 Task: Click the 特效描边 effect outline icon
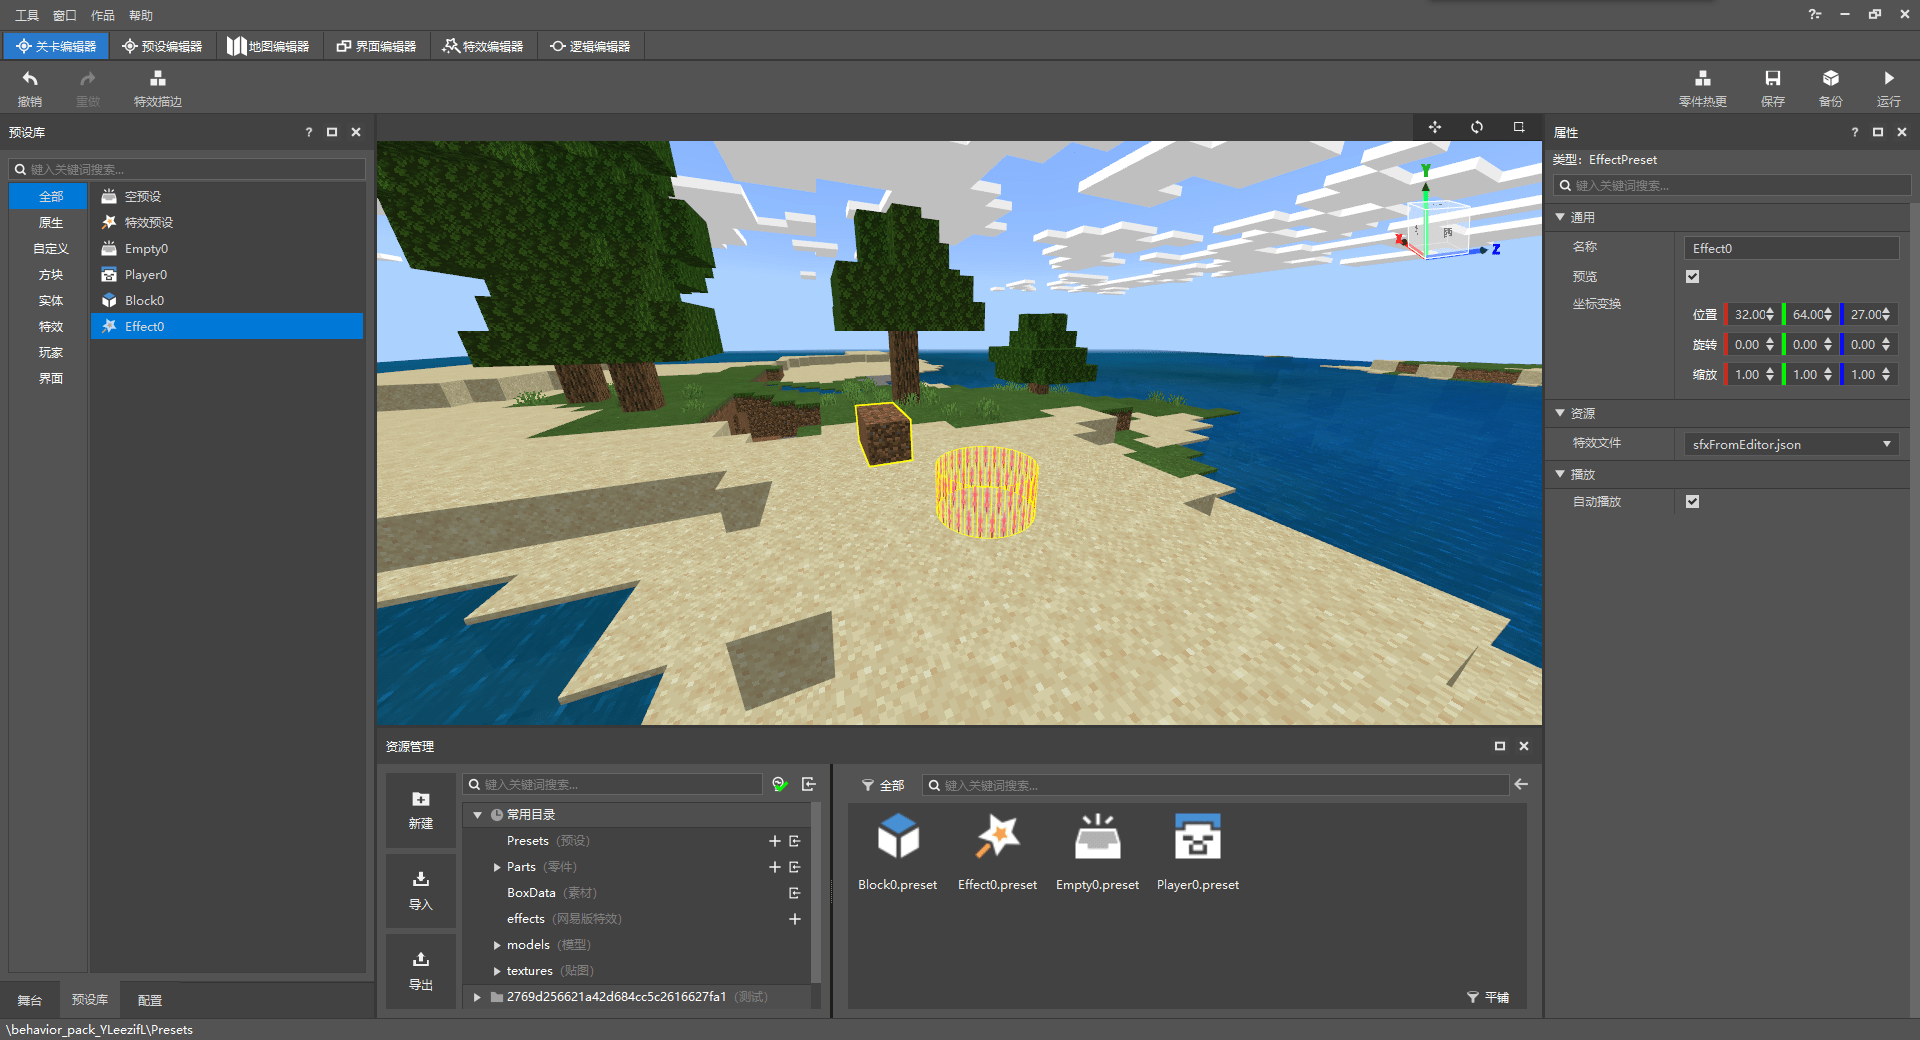click(157, 80)
